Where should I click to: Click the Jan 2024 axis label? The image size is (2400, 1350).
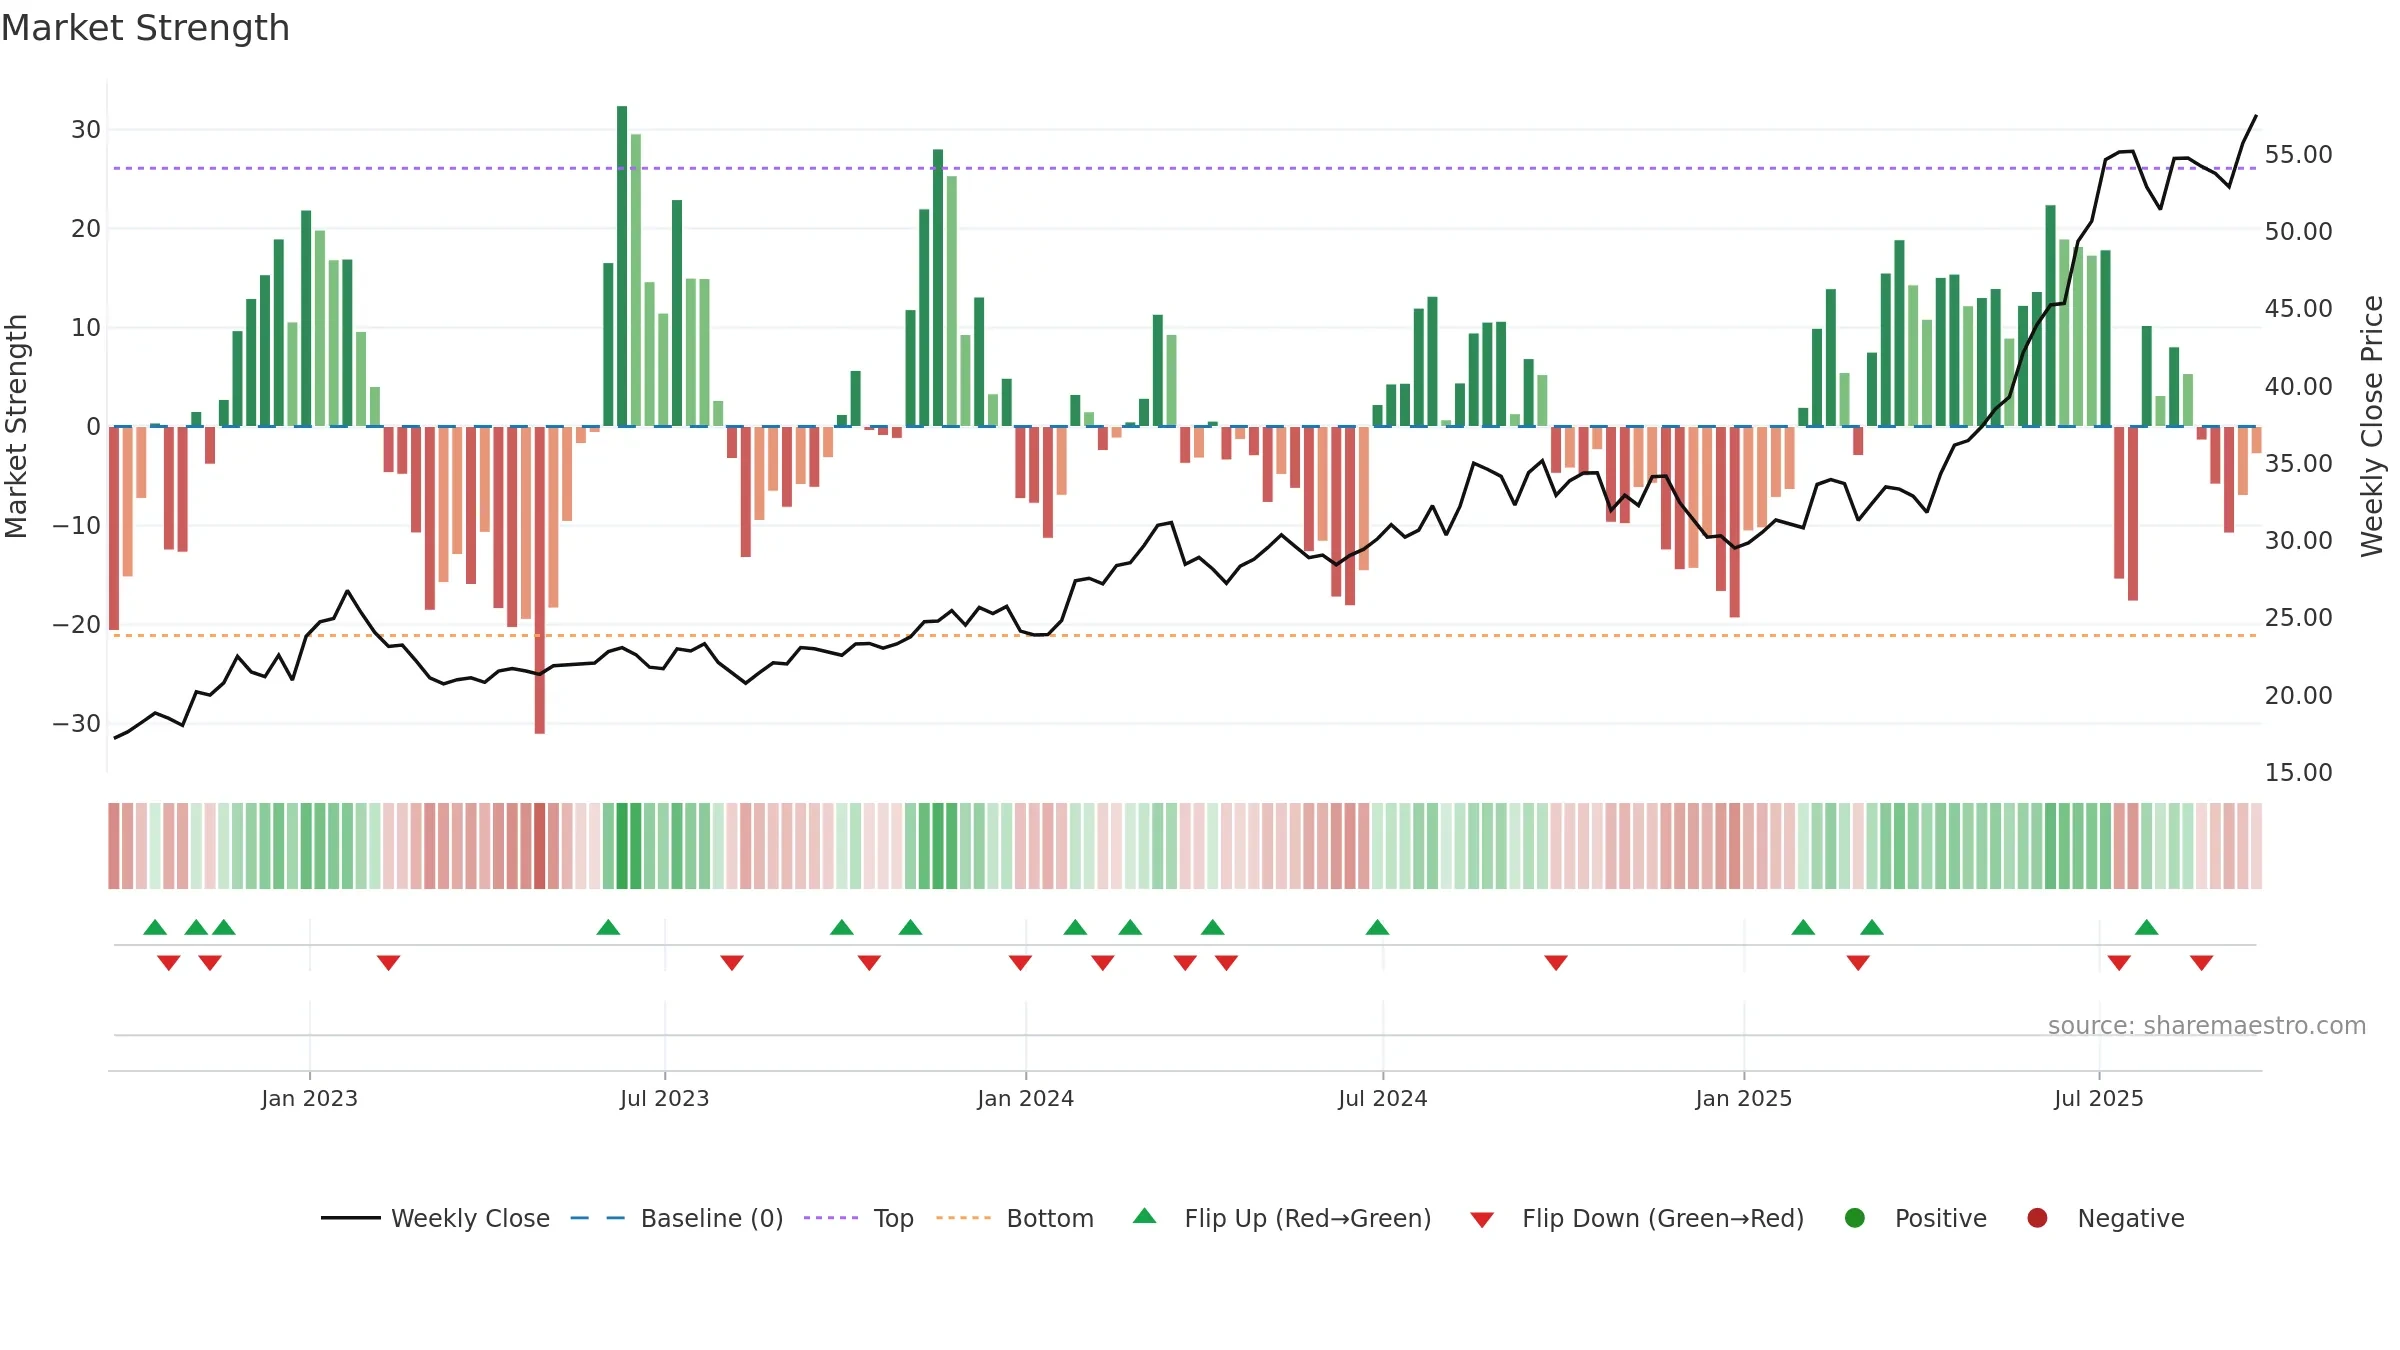[1025, 1098]
